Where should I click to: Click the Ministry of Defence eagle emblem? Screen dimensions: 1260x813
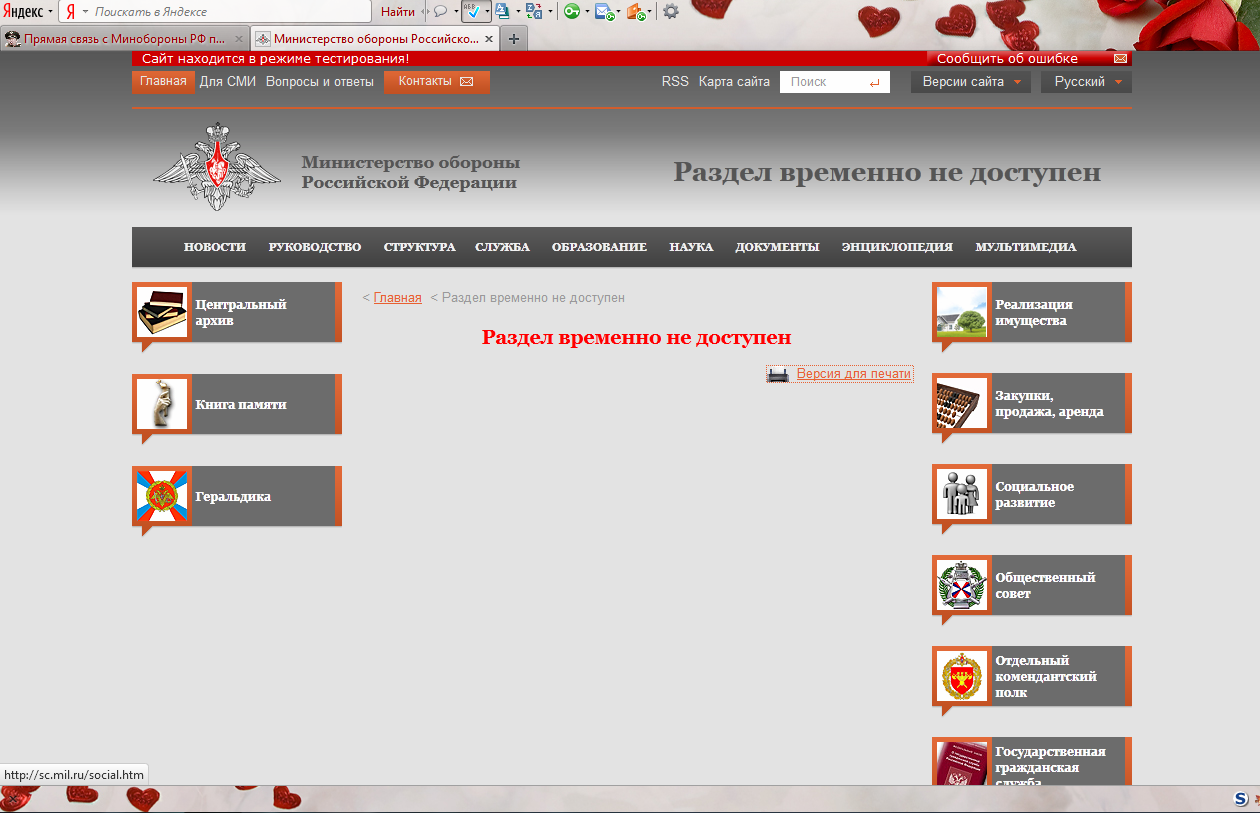click(217, 166)
